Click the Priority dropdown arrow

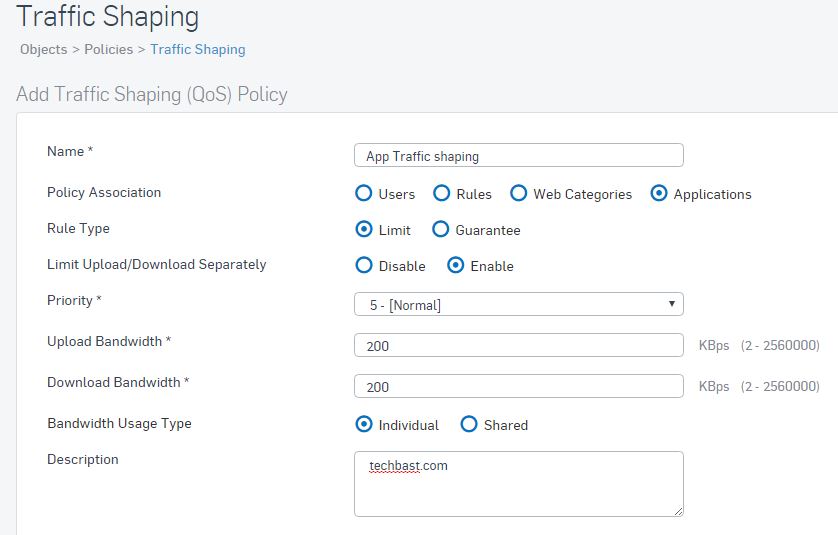pos(672,304)
